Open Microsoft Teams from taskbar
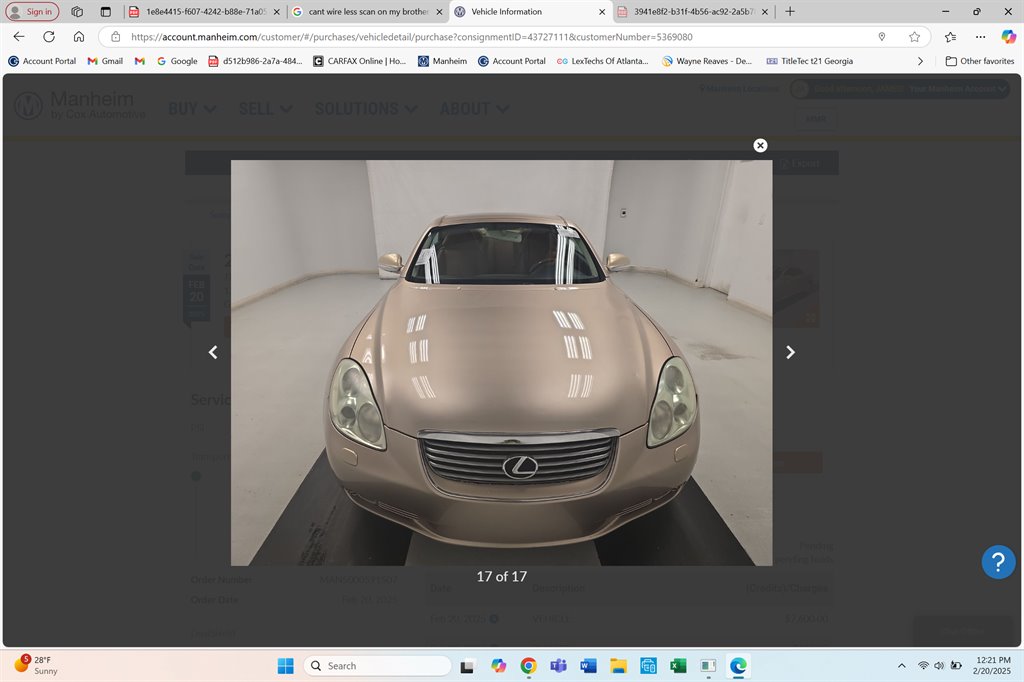The height and width of the screenshot is (682, 1024). click(x=558, y=666)
